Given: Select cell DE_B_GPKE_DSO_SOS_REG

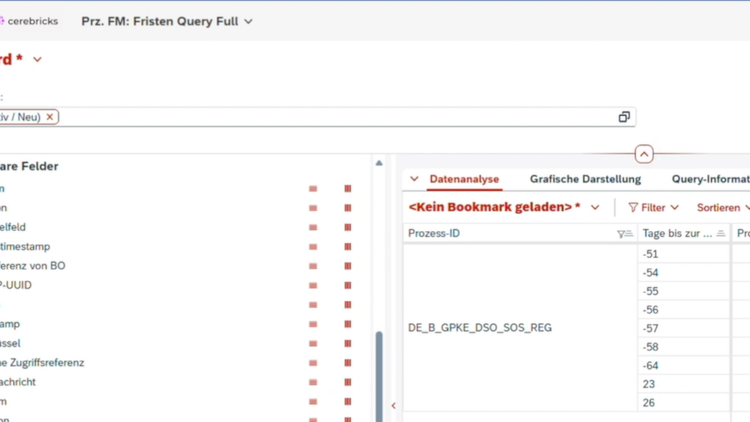Looking at the screenshot, I should [x=520, y=328].
